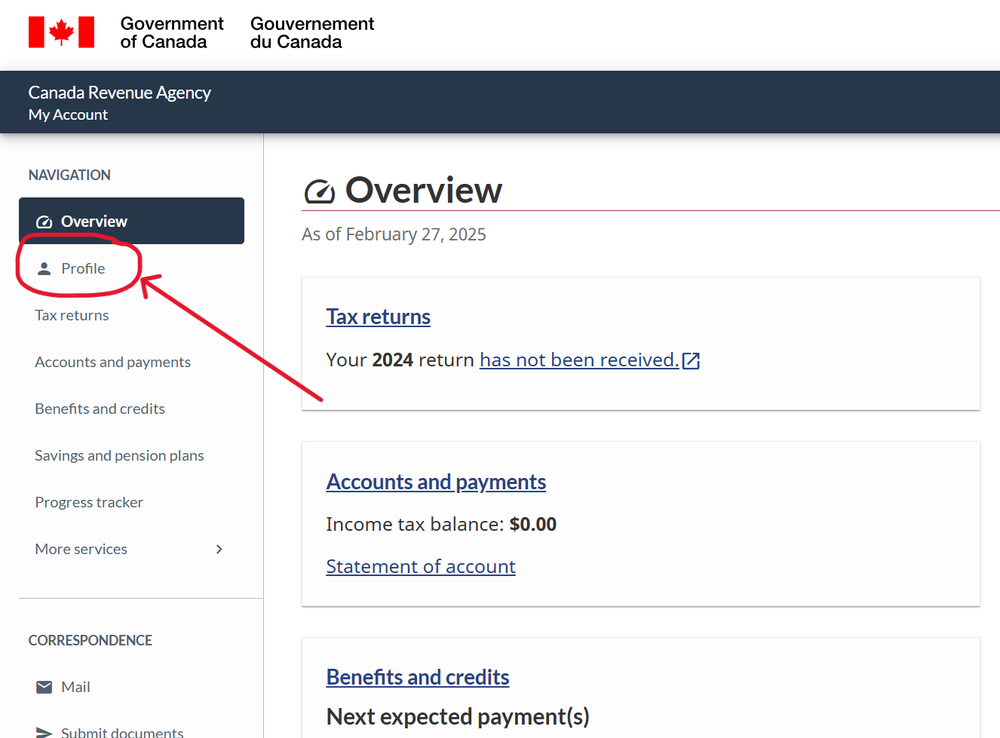
Task: Open the Tax returns card heading link
Action: coord(378,317)
